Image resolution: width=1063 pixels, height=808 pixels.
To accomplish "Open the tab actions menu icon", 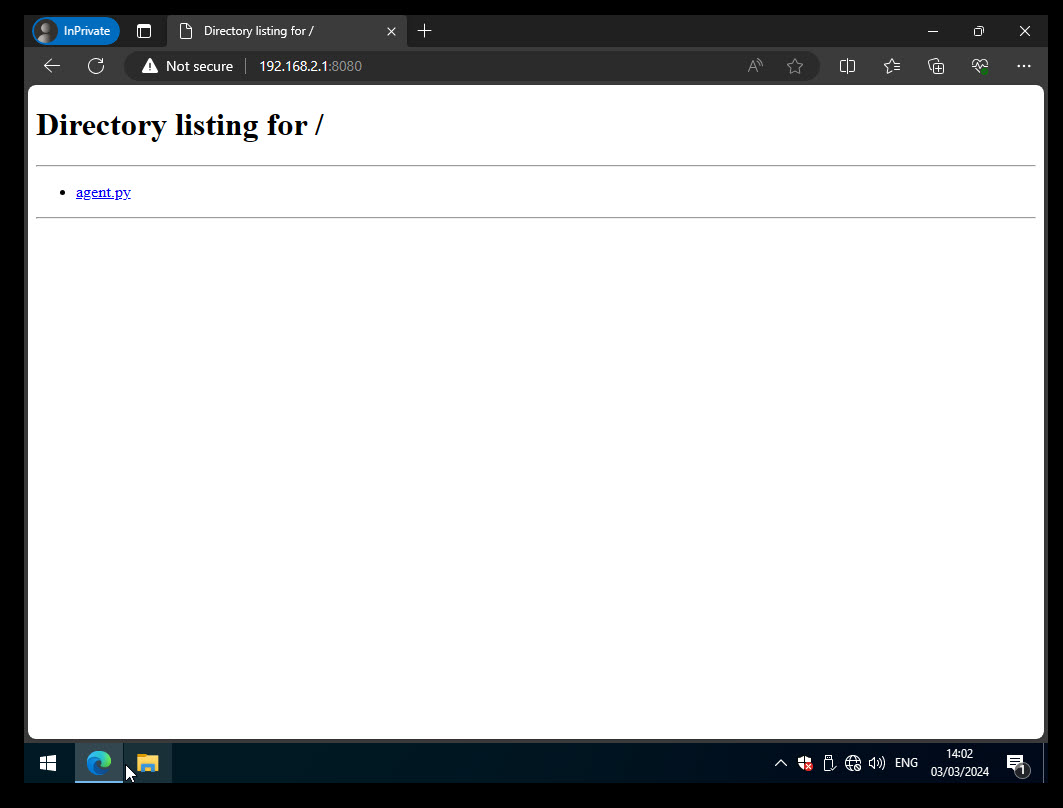I will [144, 31].
